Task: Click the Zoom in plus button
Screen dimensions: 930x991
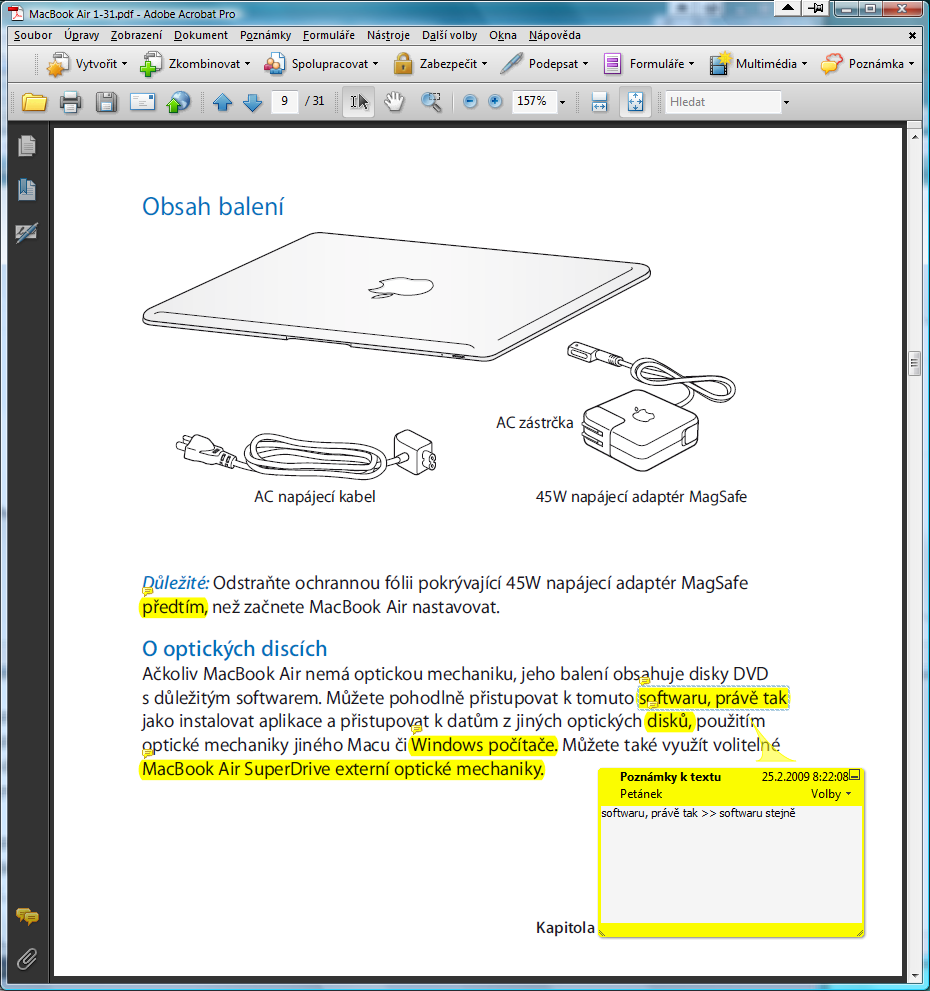Action: point(495,101)
